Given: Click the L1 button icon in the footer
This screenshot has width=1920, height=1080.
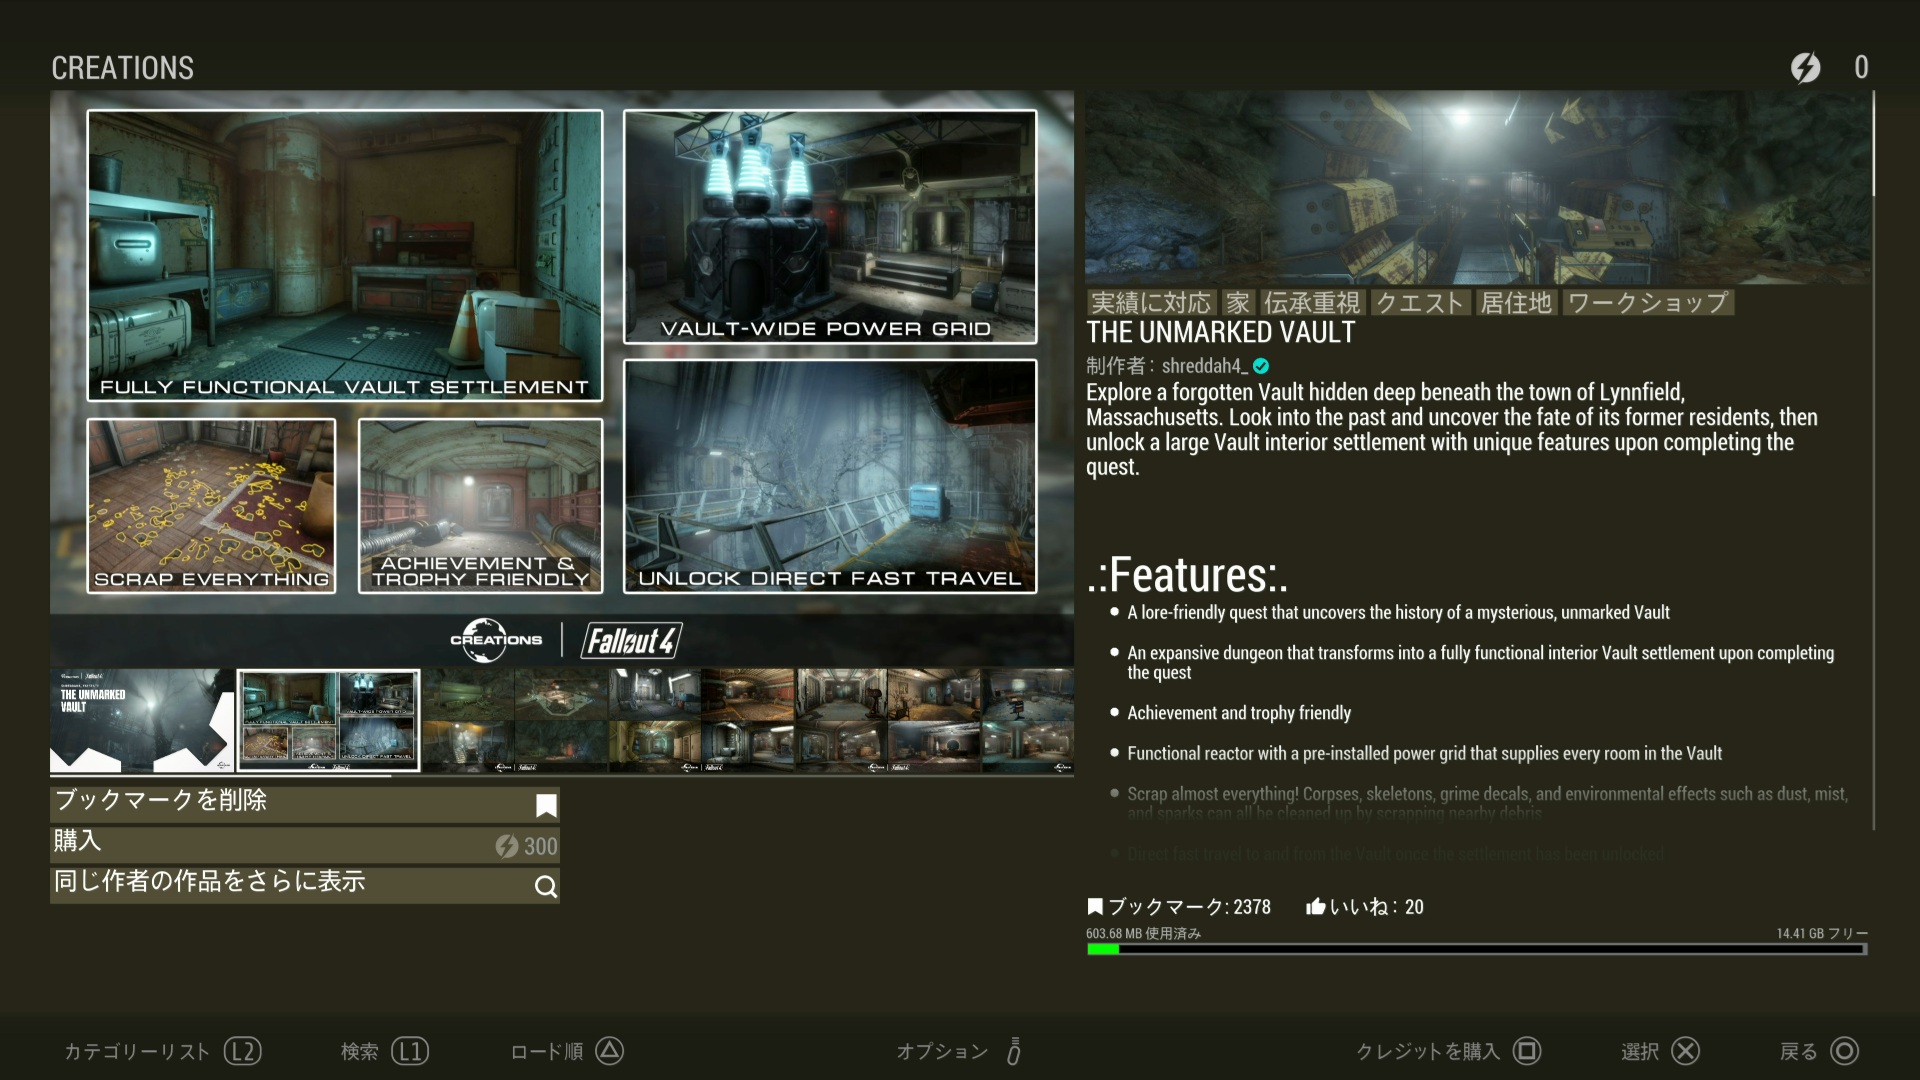Looking at the screenshot, I should tap(410, 1051).
